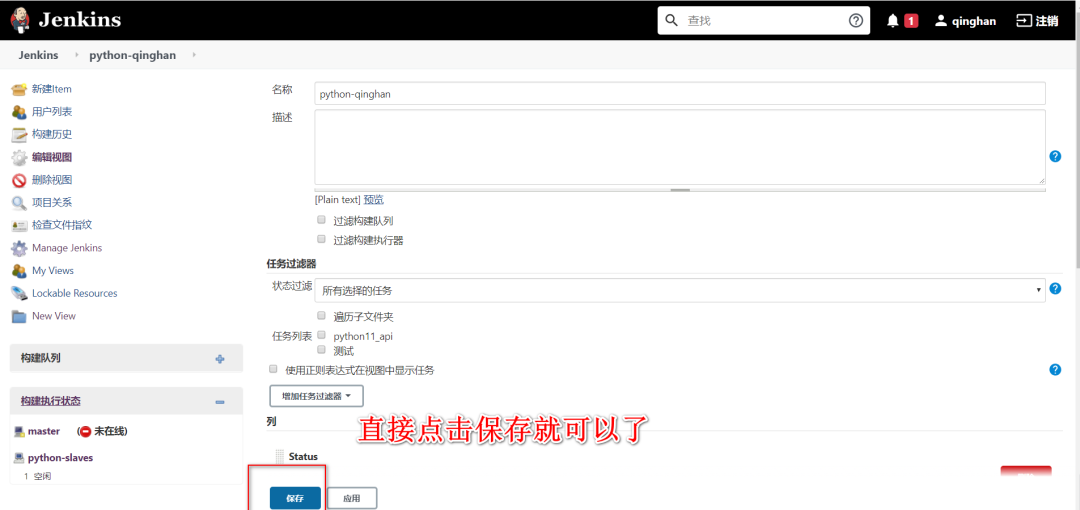Open the qinghan user link
Image resolution: width=1080 pixels, height=510 pixels.
[974, 21]
